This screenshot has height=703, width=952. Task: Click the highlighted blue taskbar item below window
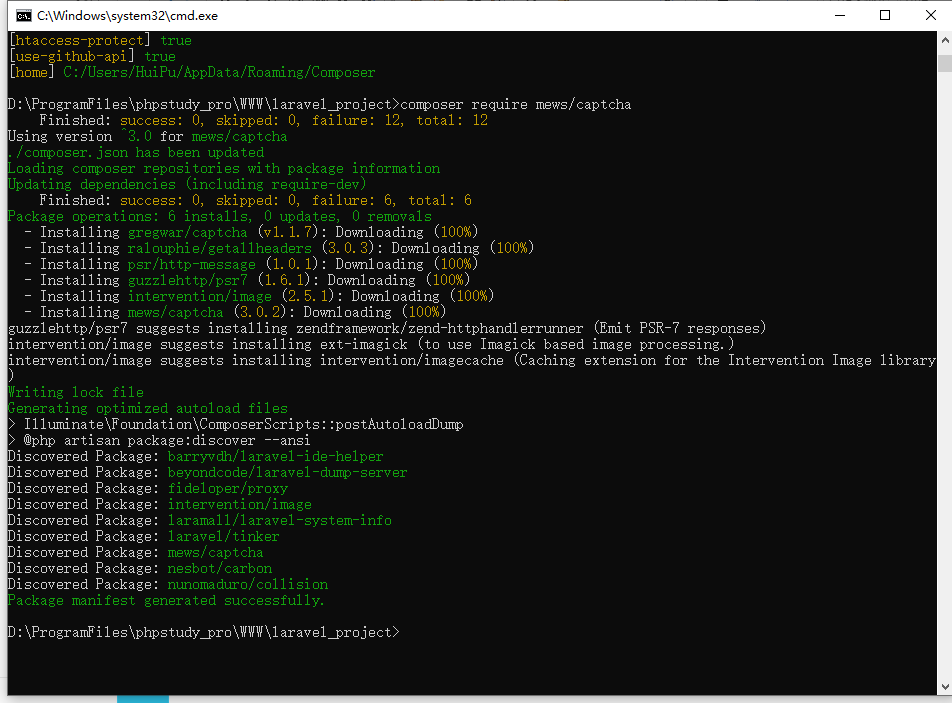[x=143, y=699]
